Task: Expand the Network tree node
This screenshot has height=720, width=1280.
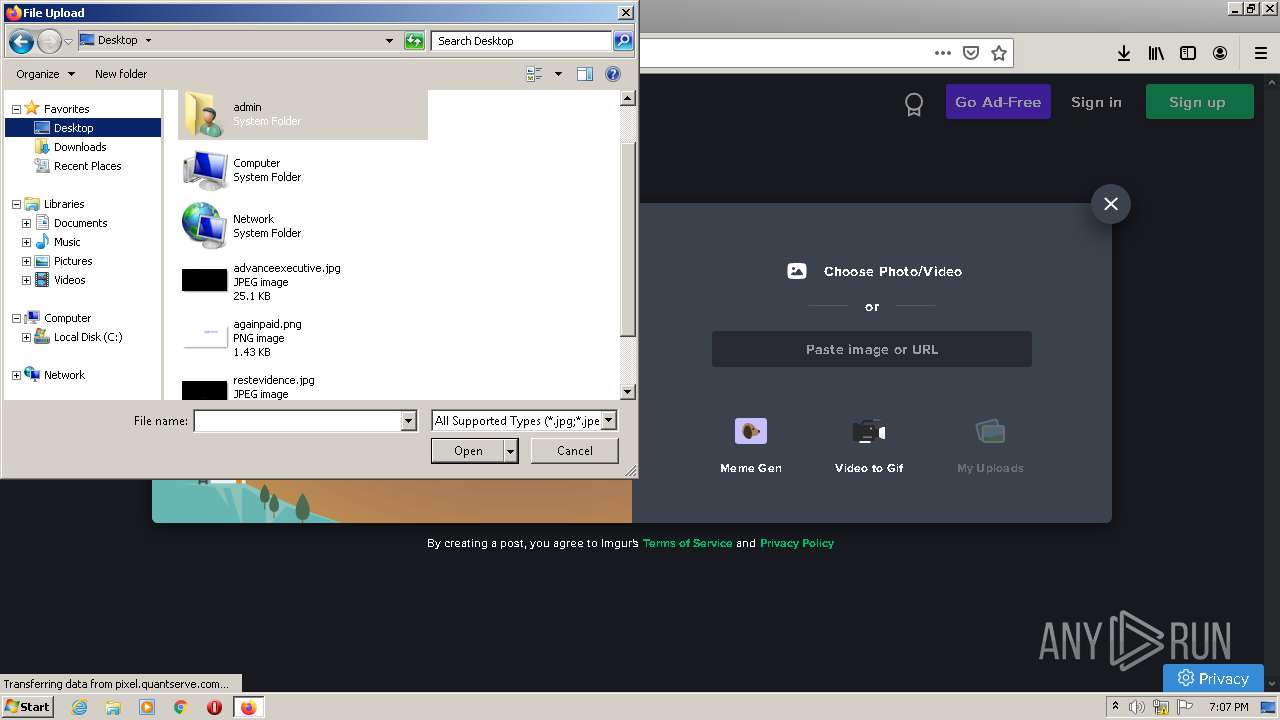Action: point(16,375)
